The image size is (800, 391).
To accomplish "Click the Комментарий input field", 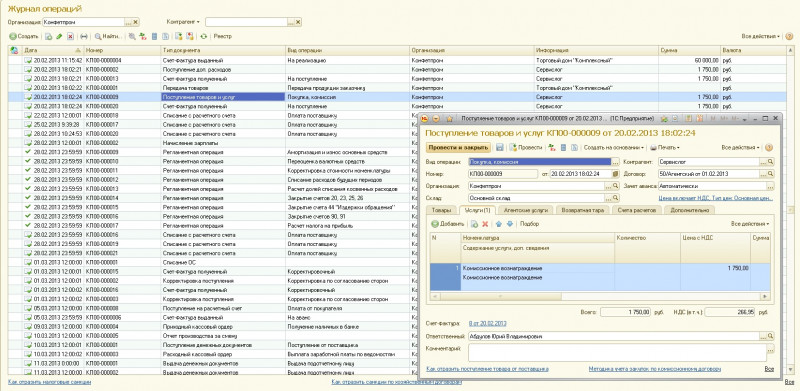I will pos(617,352).
